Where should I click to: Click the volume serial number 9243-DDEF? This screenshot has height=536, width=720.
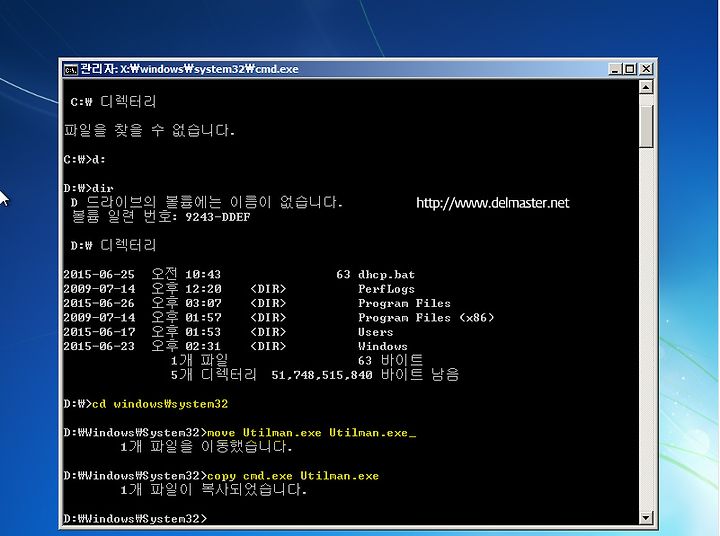[x=218, y=217]
